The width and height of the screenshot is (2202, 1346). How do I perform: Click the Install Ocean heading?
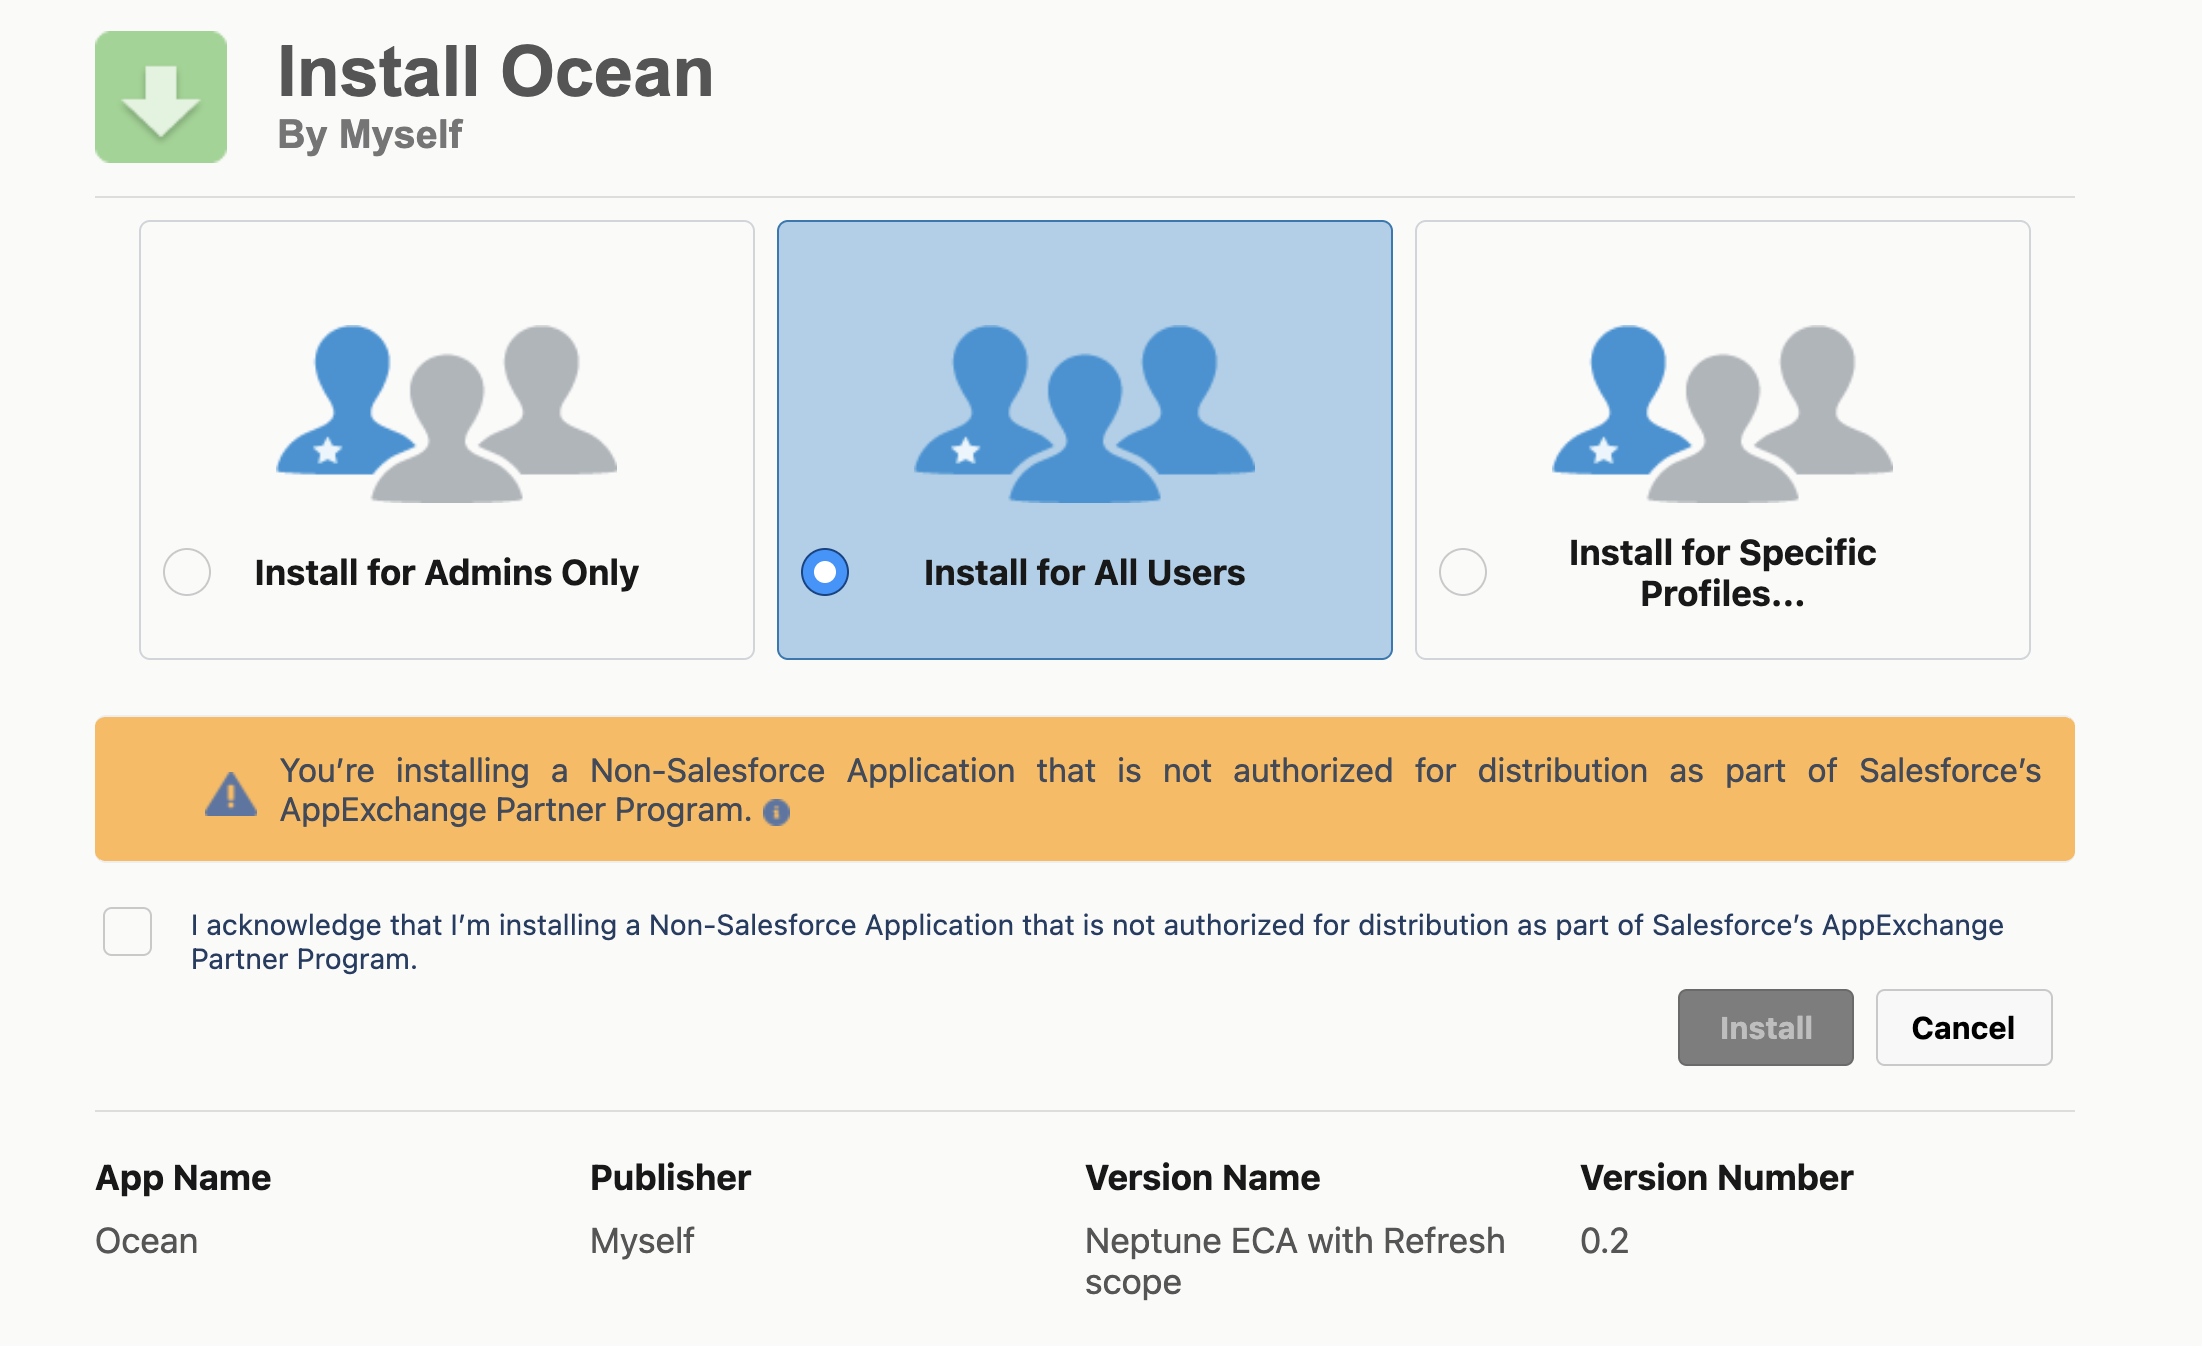[x=496, y=73]
